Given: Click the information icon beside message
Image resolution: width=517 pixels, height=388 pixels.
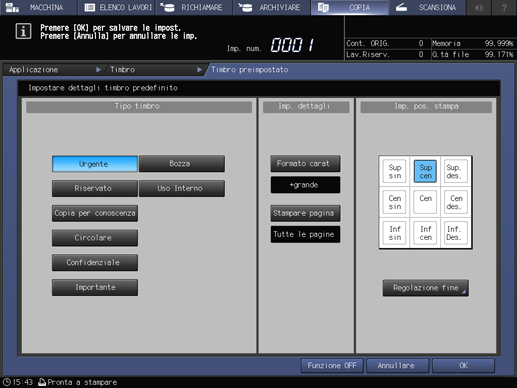Looking at the screenshot, I should 23,31.
